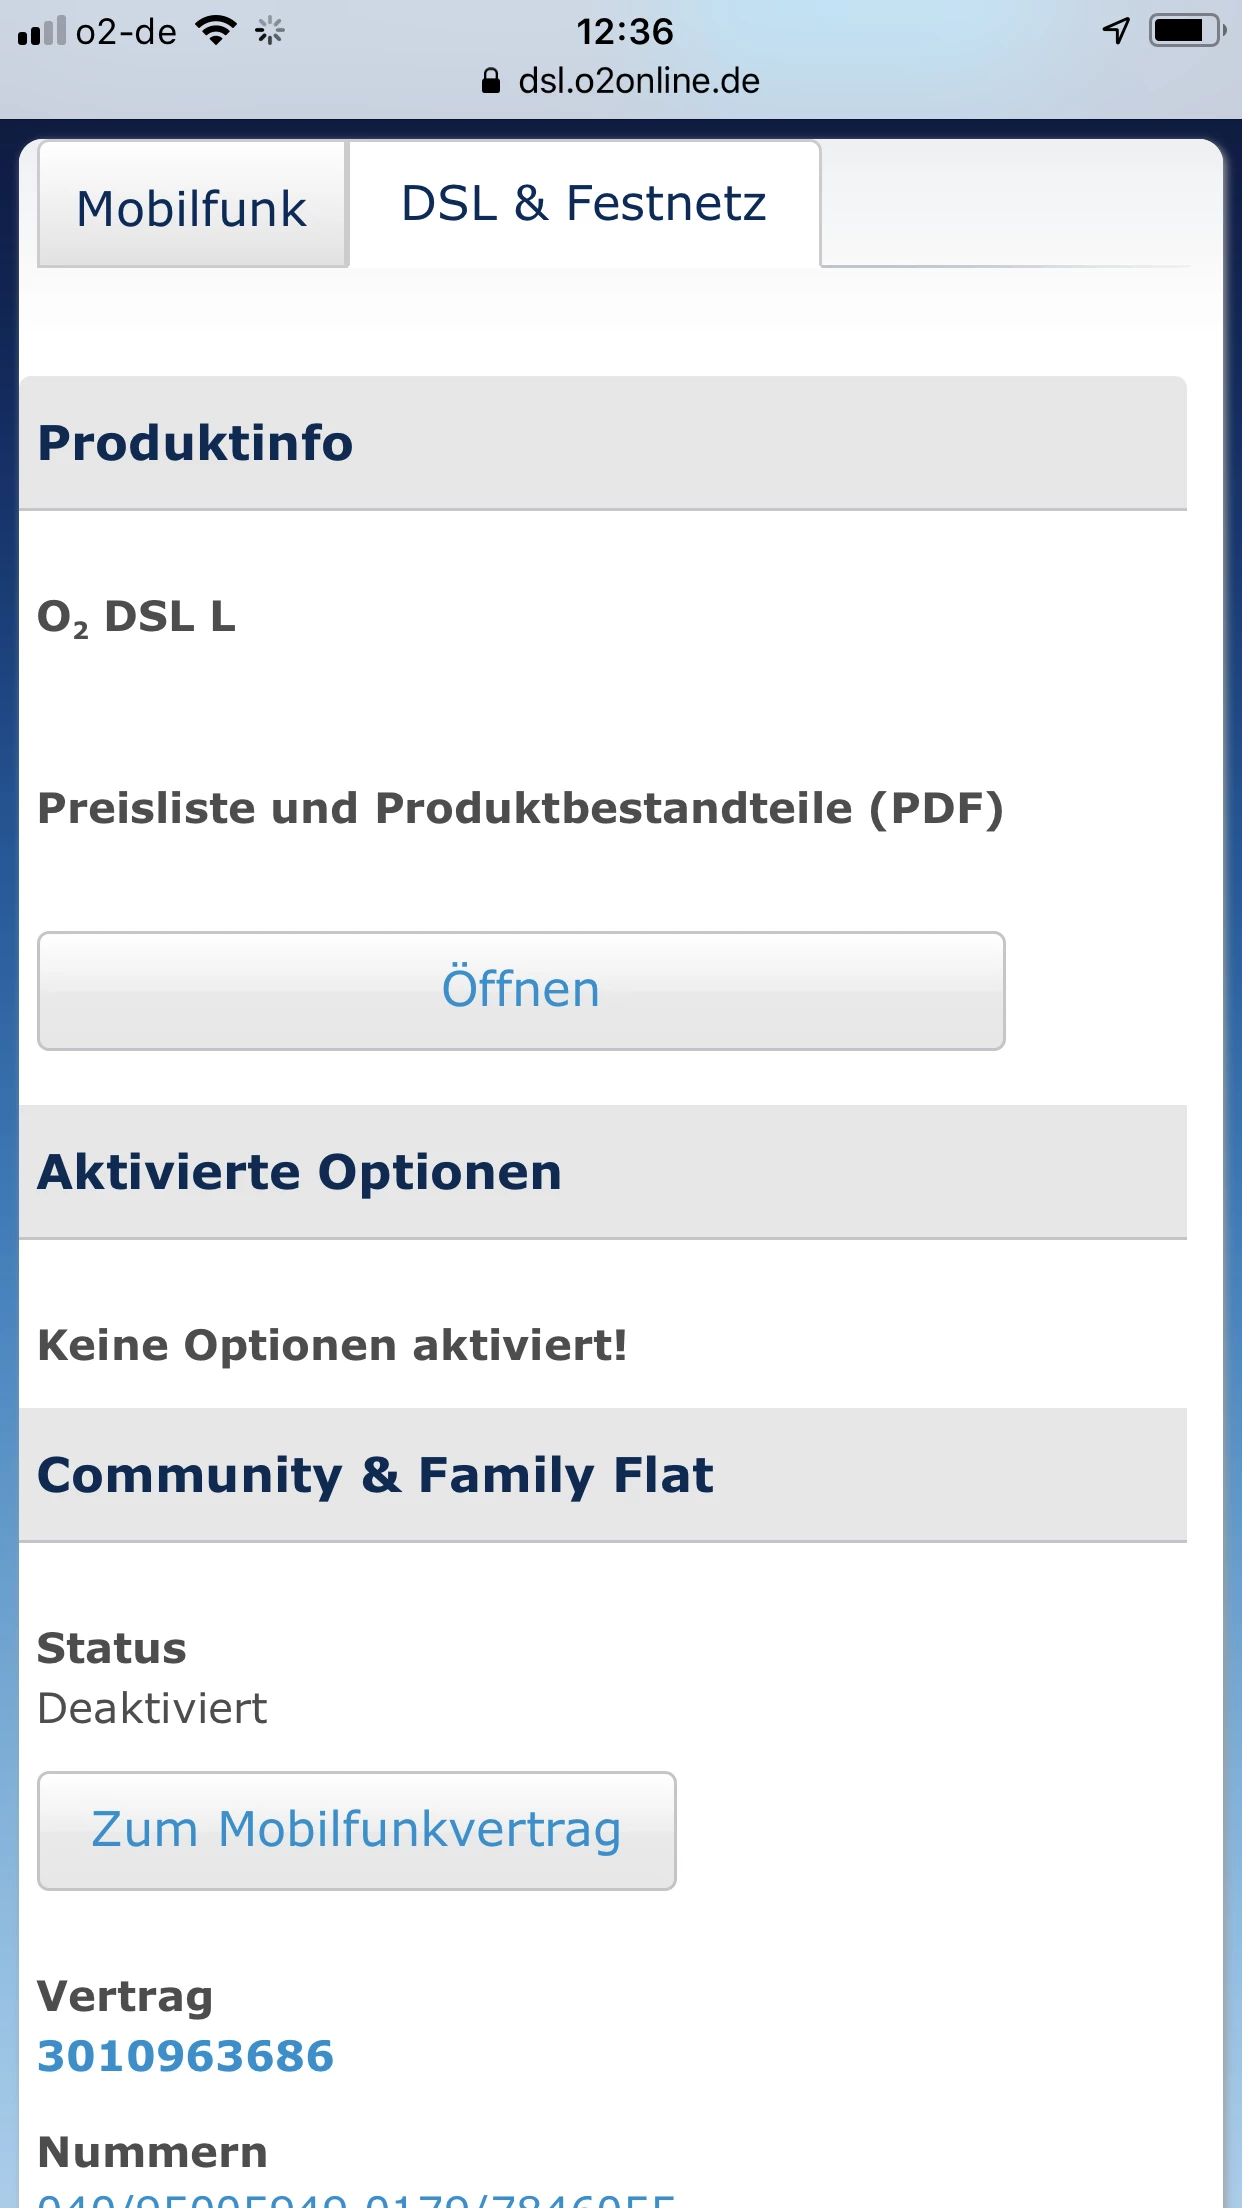Screen dimensions: 1242x2208
Task: Tap the Keine Optionen aktiviert! message
Action: [332, 1345]
